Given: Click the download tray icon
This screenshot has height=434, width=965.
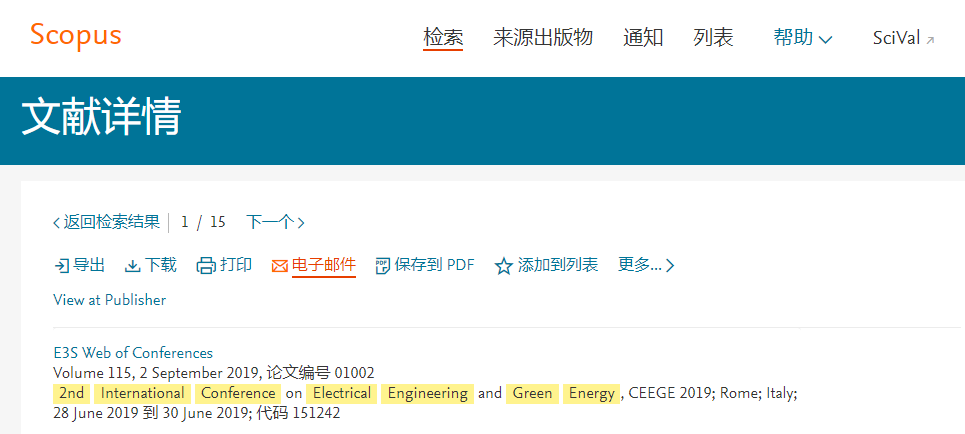Looking at the screenshot, I should click(x=132, y=266).
